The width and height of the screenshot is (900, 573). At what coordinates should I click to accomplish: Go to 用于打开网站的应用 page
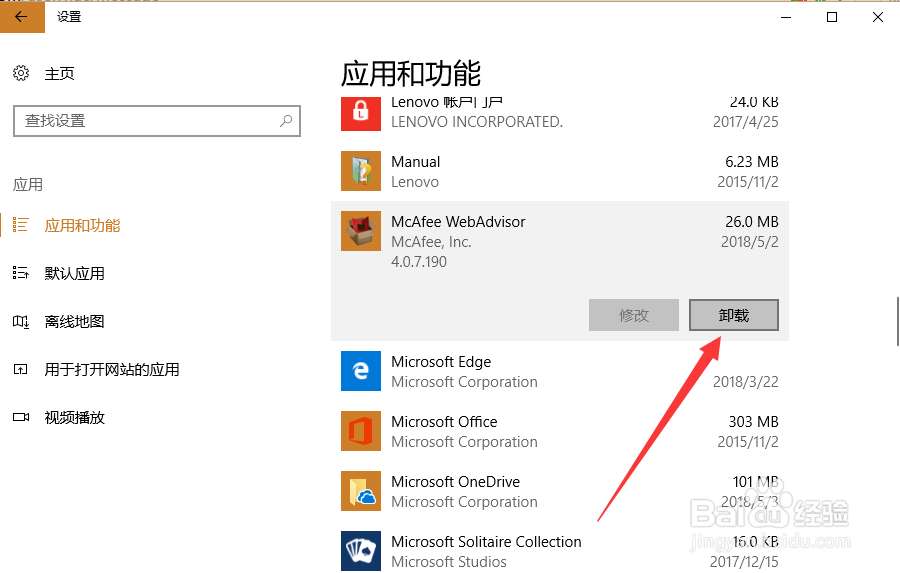[x=111, y=369]
